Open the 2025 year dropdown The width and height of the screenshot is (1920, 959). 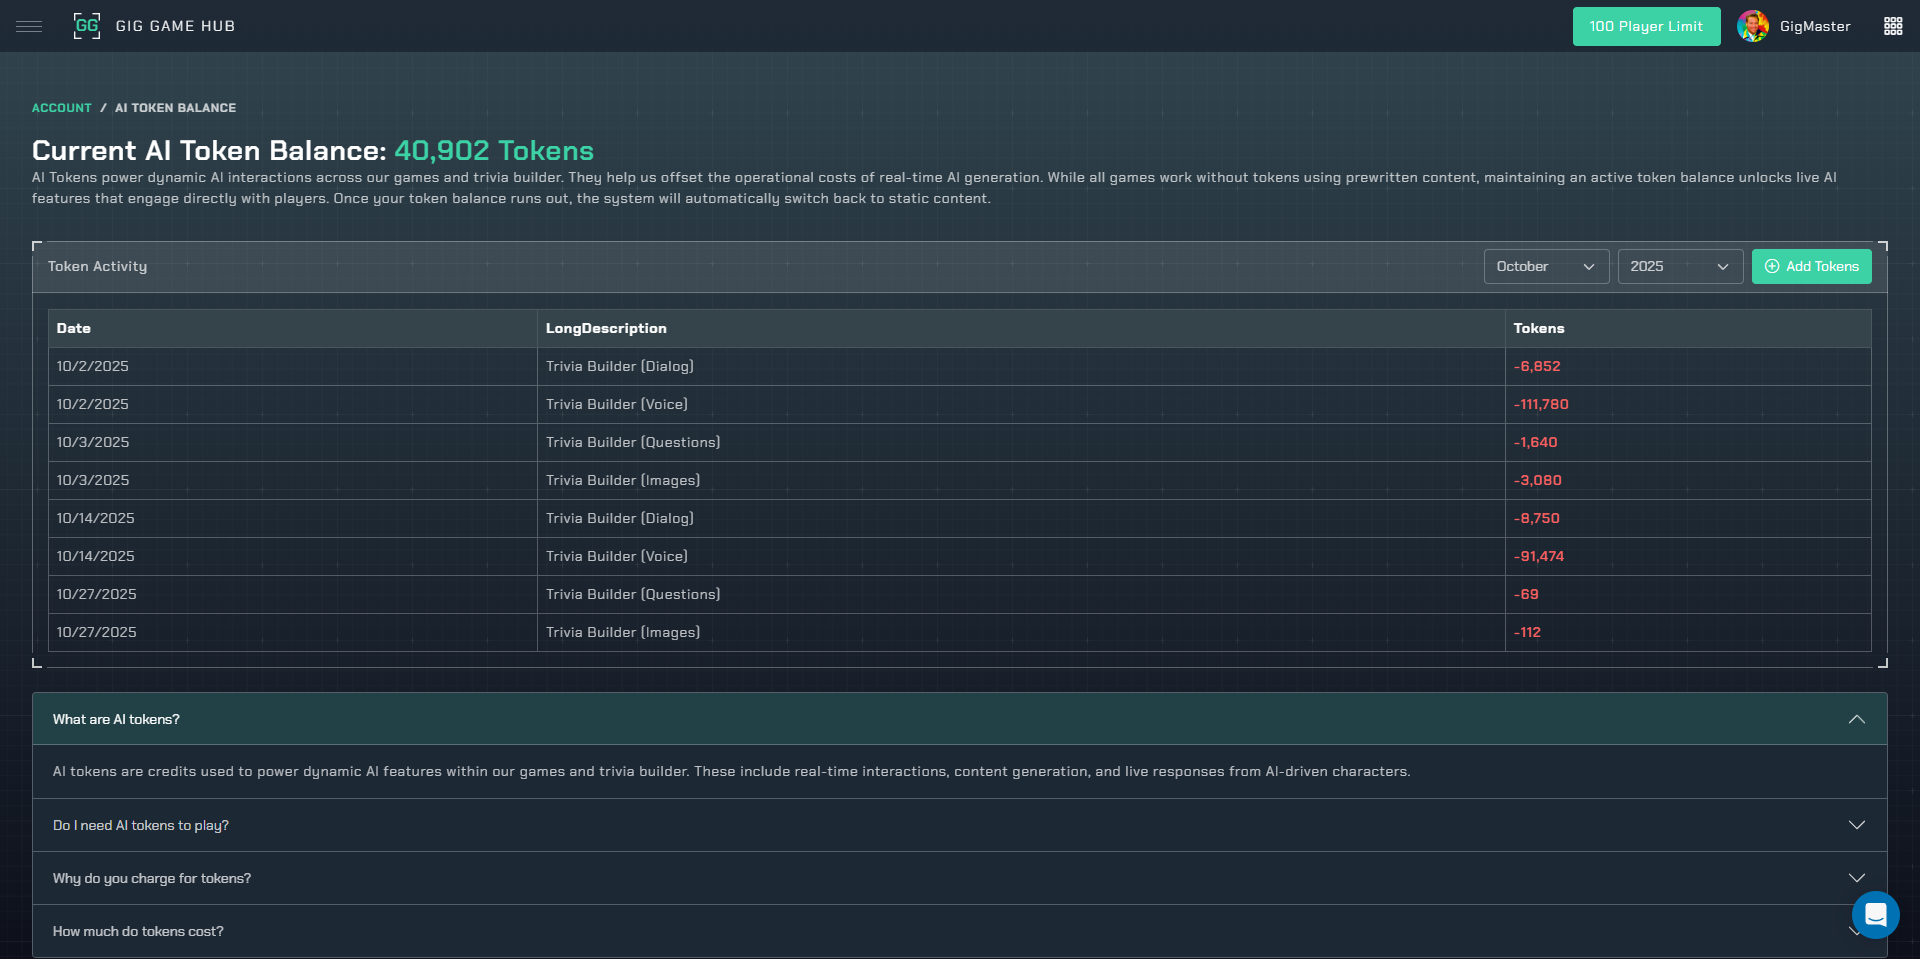pyautogui.click(x=1679, y=266)
